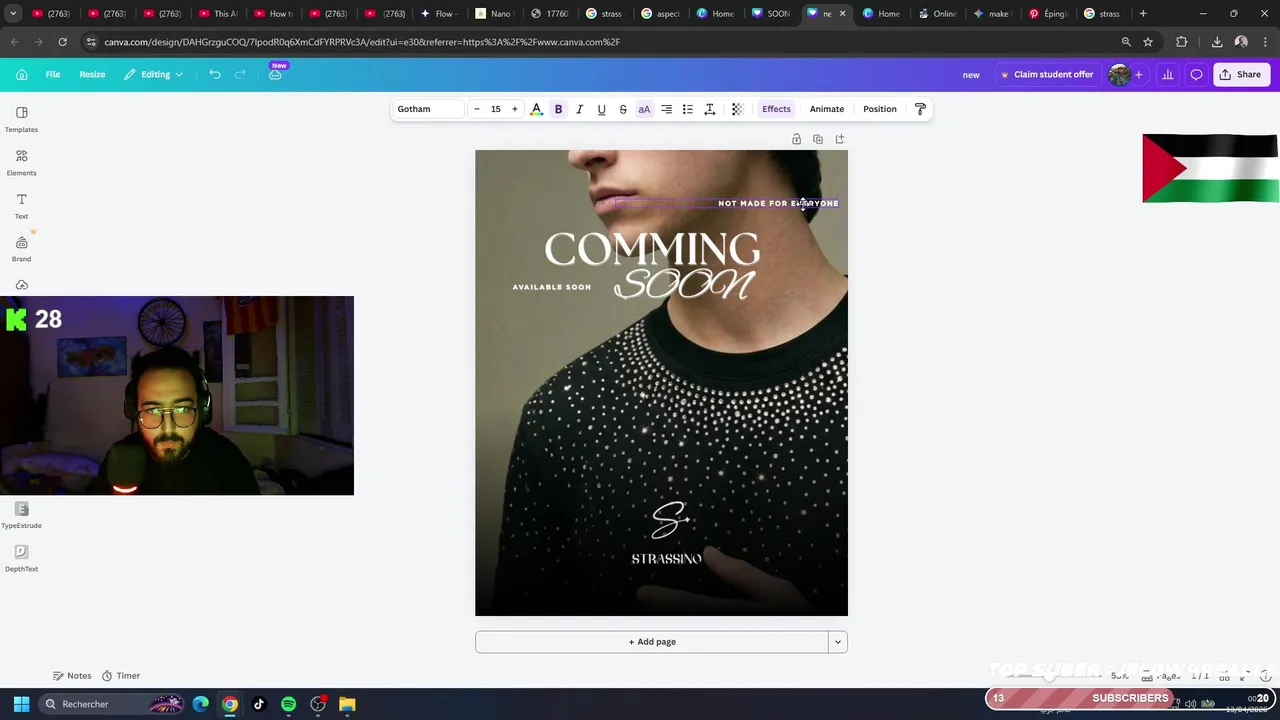Screen dimensions: 1280x720
Task: Click the cloud icon with the New badge
Action: [x=275, y=74]
